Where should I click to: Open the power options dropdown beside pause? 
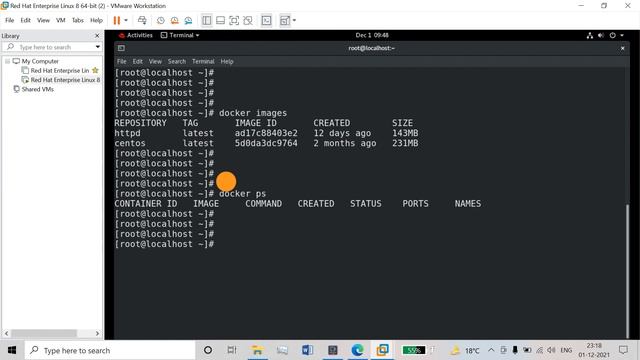(x=126, y=20)
